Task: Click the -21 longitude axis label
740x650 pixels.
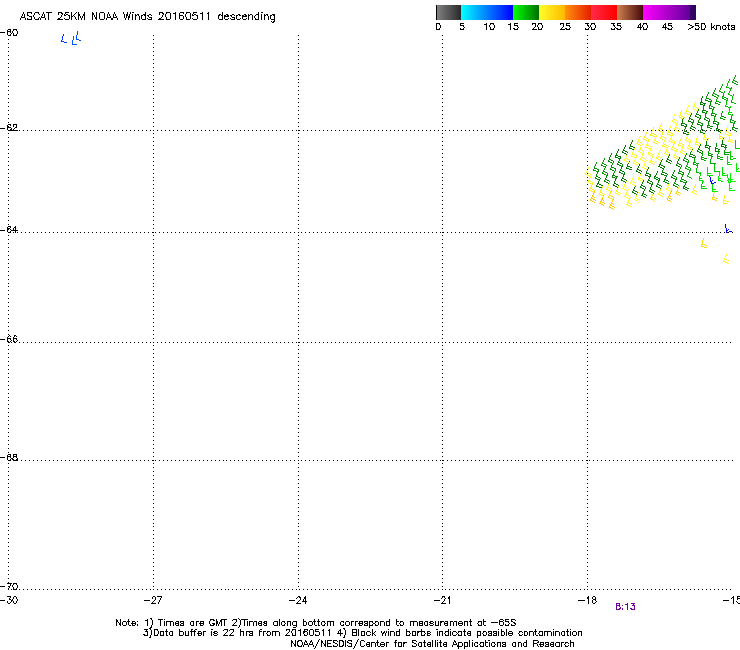Action: click(442, 600)
